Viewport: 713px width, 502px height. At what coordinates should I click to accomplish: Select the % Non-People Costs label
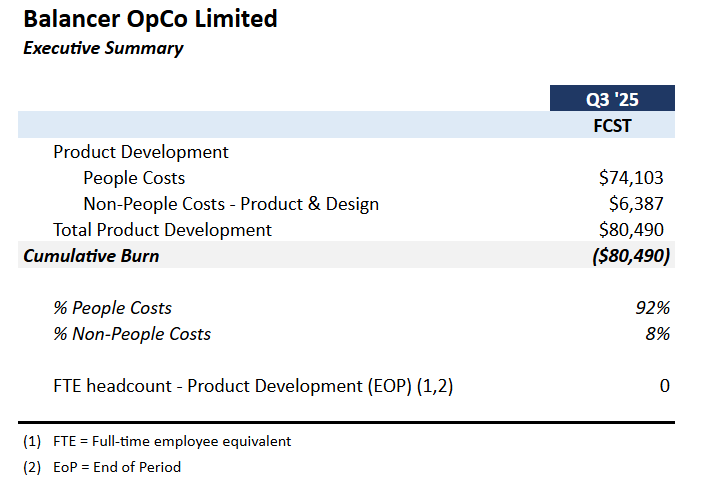coord(132,334)
